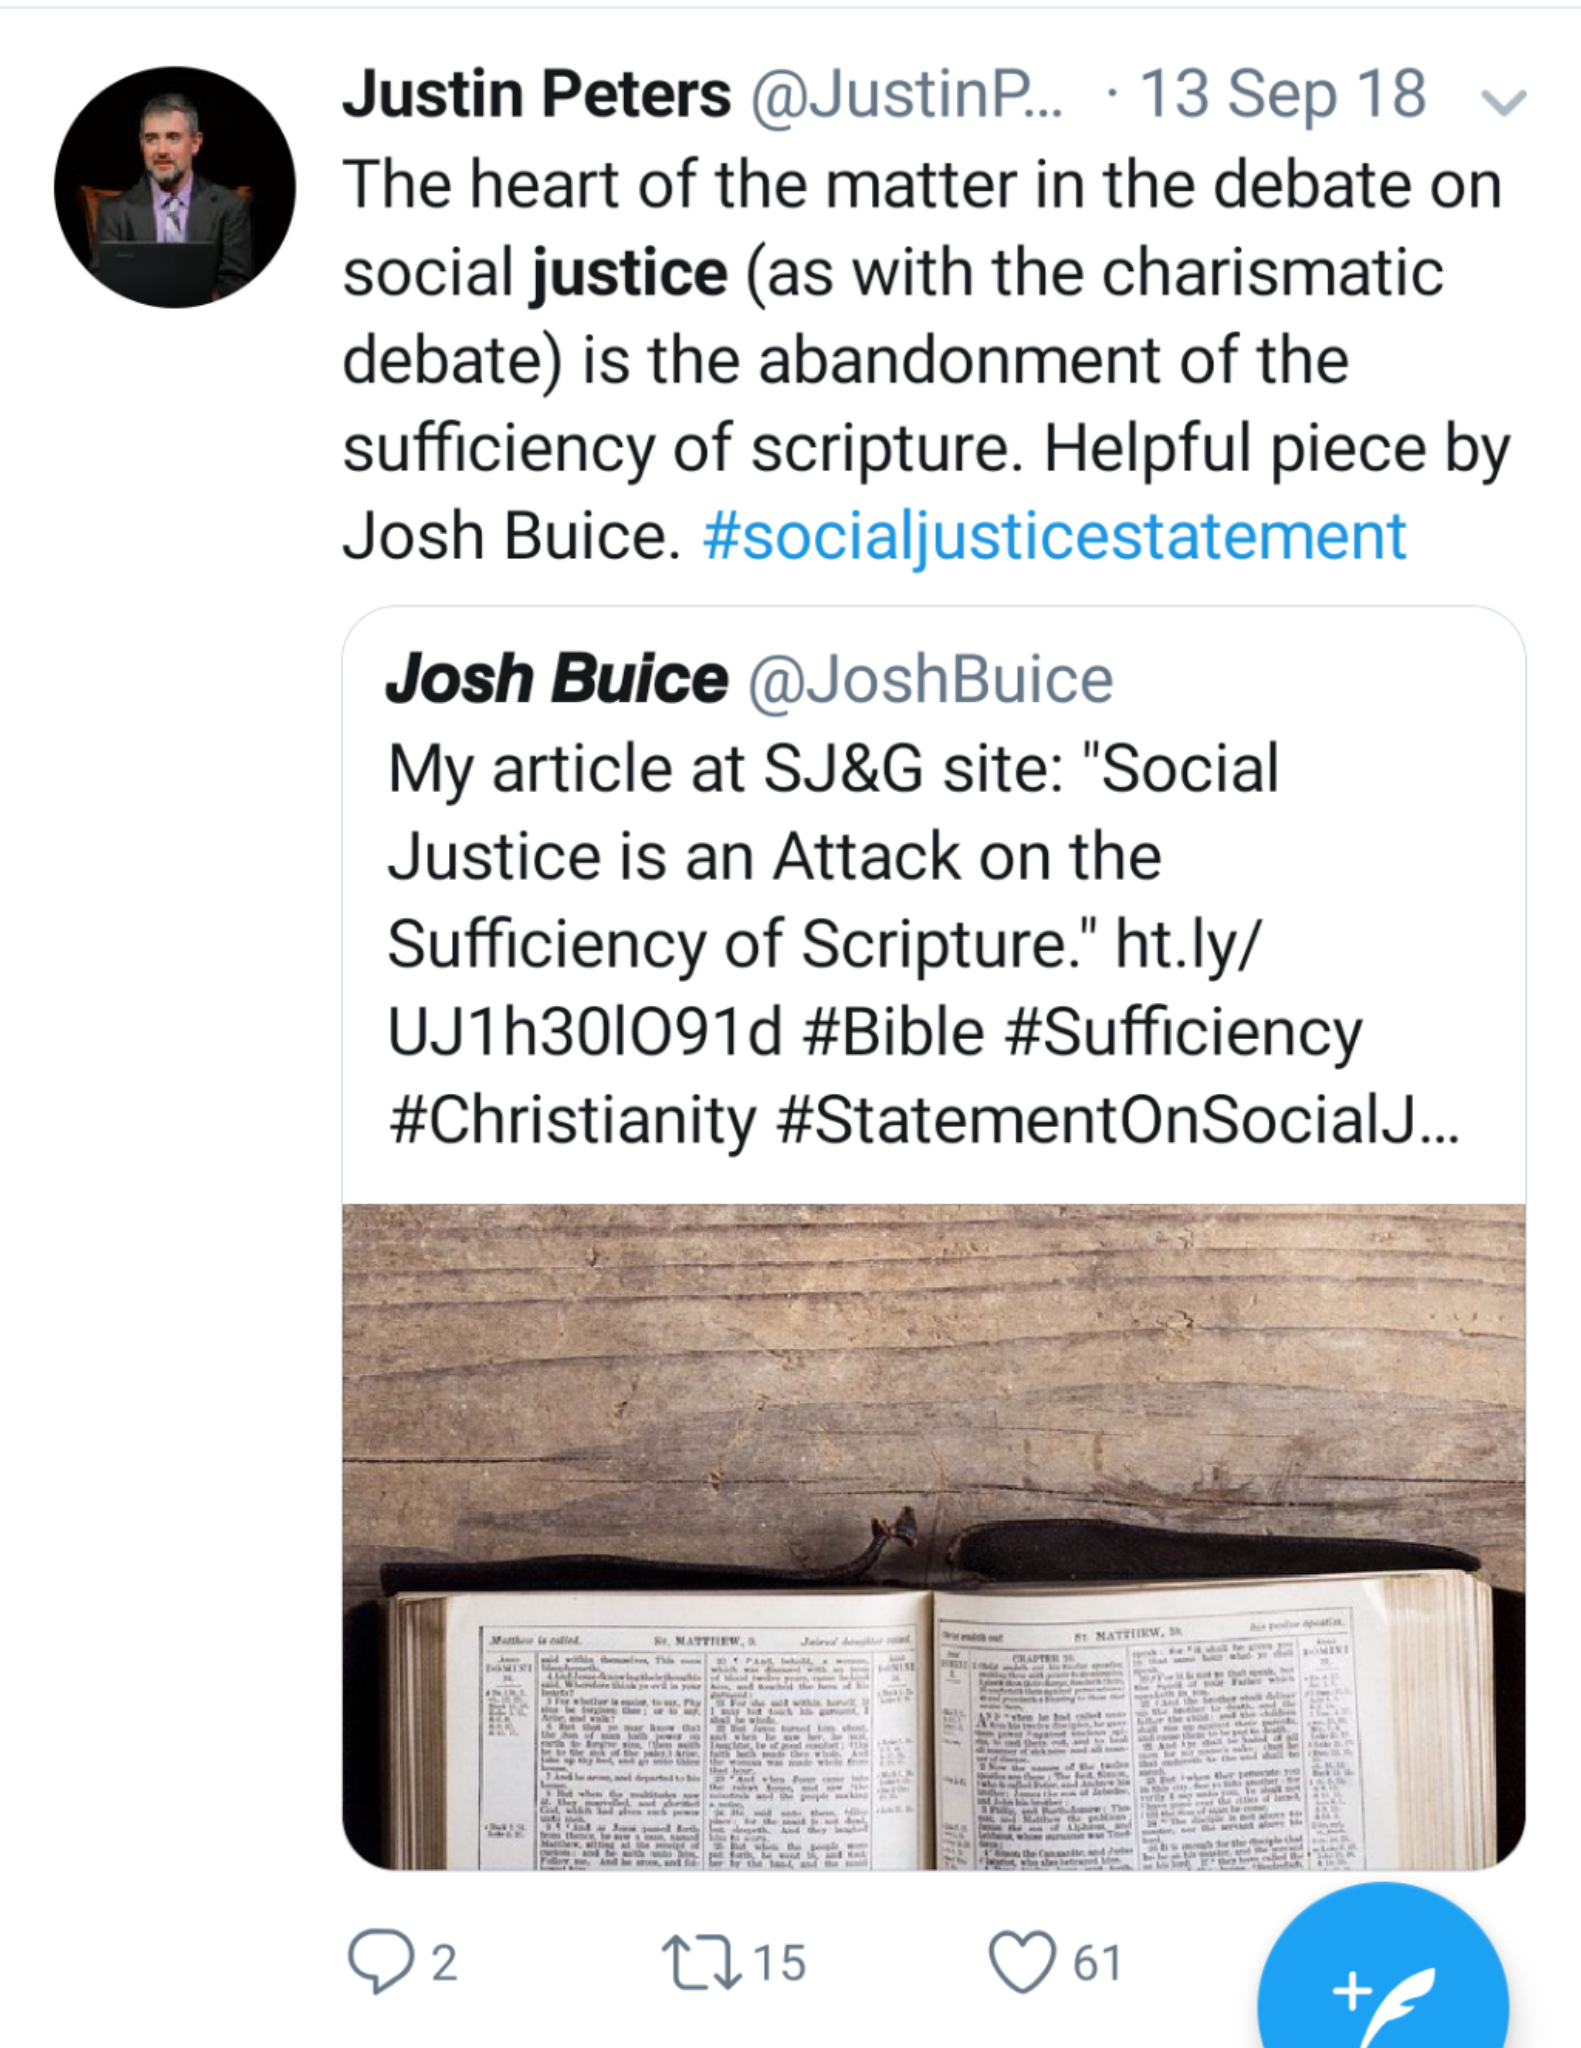Tap the 13 Sep 18 timestamp
This screenshot has height=2048, width=1581.
1283,95
